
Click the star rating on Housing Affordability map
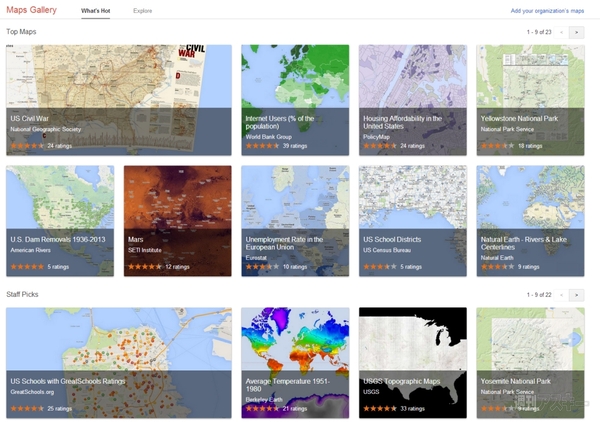point(380,146)
